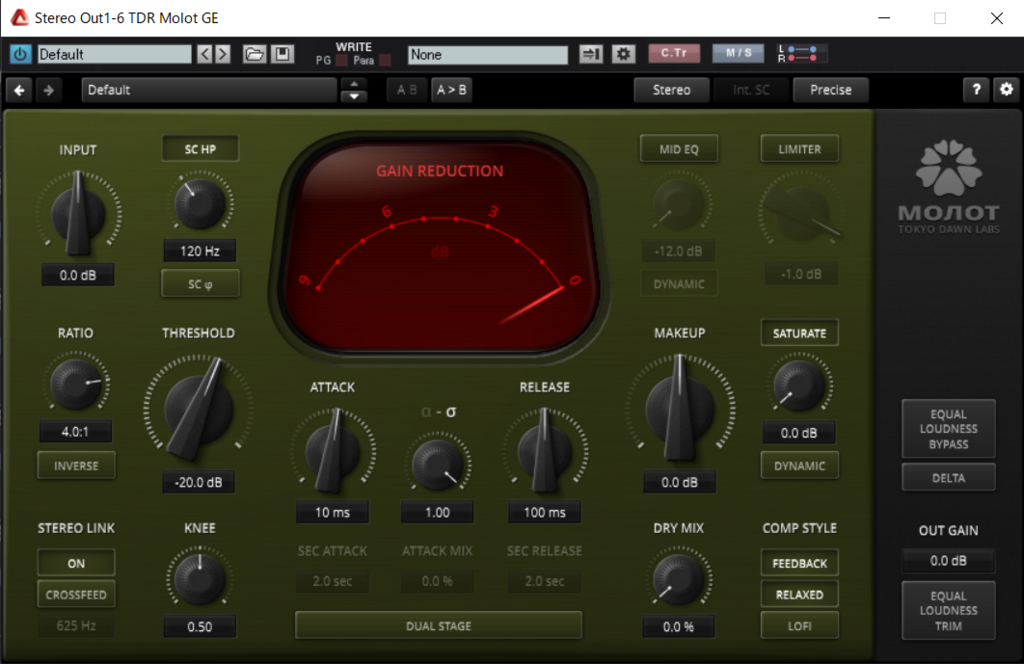
Task: Click the host preset name field Default
Action: tap(114, 54)
